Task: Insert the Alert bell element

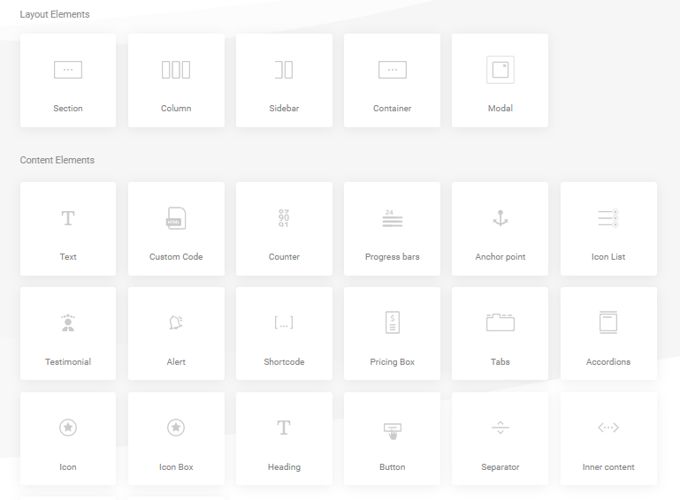Action: pyautogui.click(x=176, y=322)
